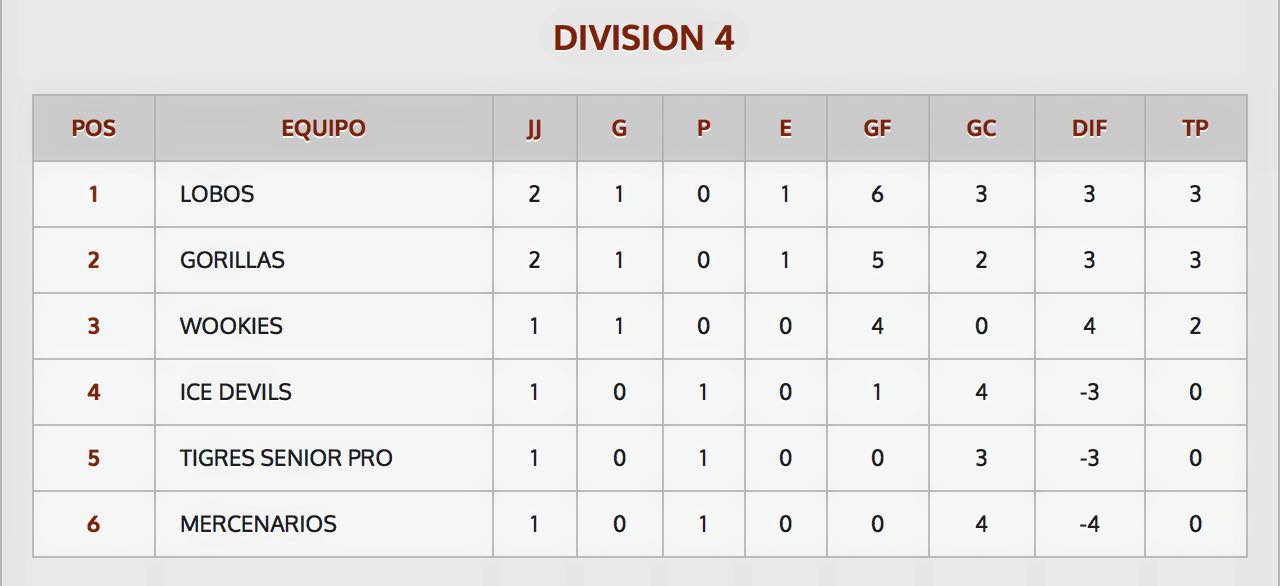
Task: Click the E column header
Action: pos(785,128)
